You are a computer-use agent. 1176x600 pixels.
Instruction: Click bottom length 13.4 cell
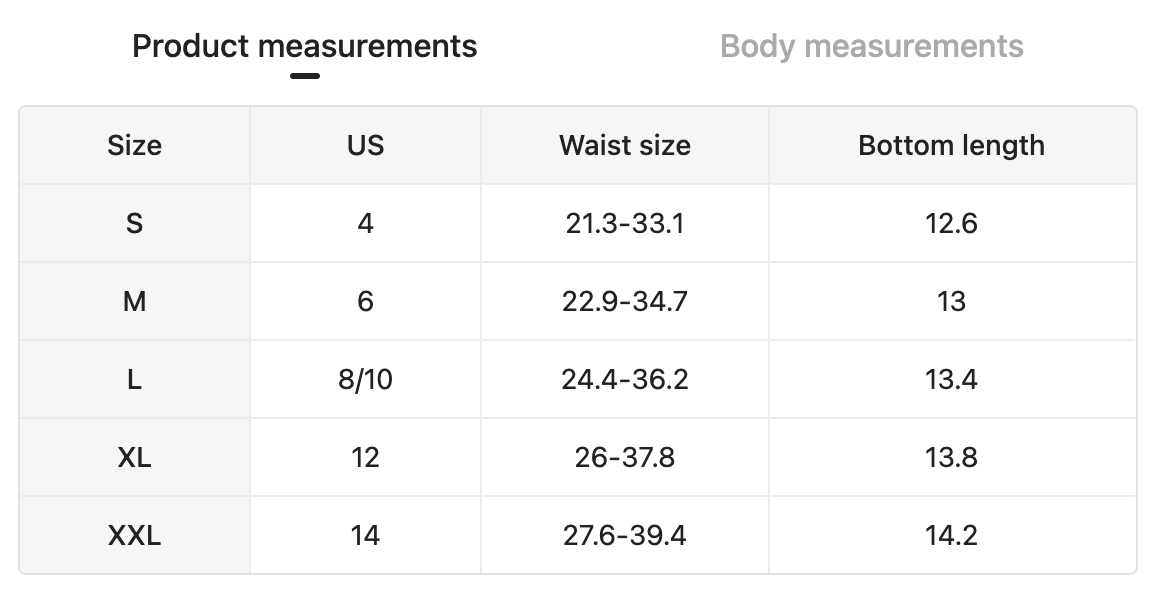pyautogui.click(x=952, y=380)
